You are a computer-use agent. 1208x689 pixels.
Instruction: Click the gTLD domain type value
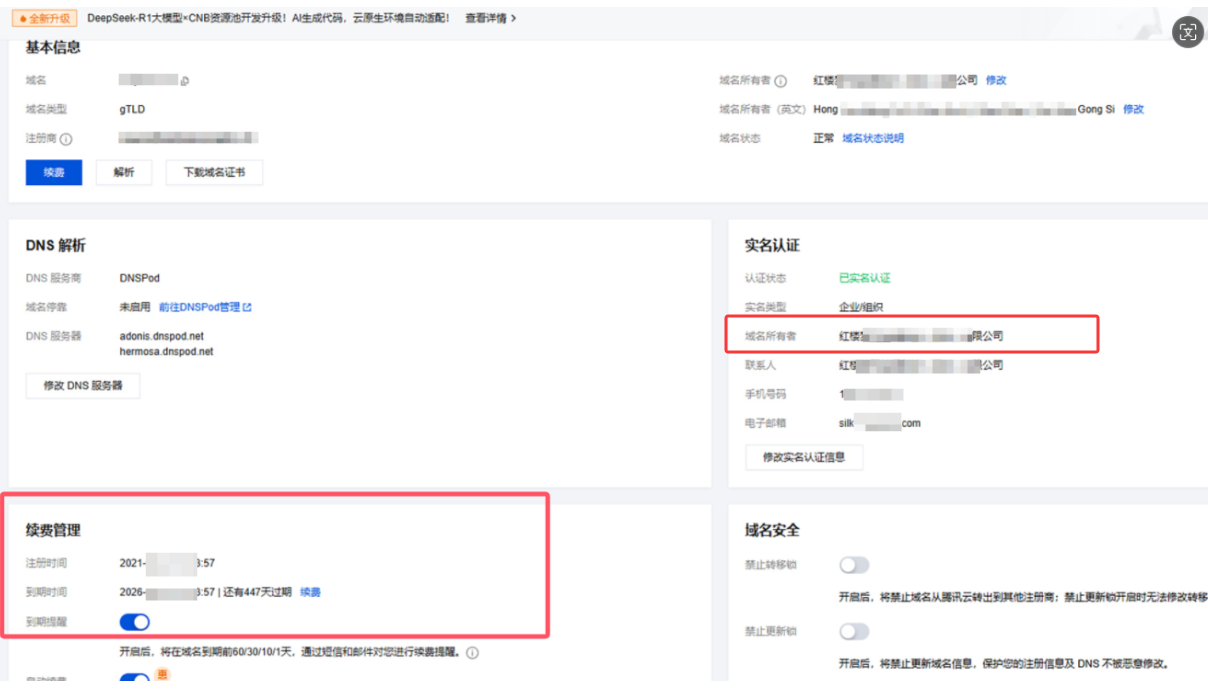[132, 109]
